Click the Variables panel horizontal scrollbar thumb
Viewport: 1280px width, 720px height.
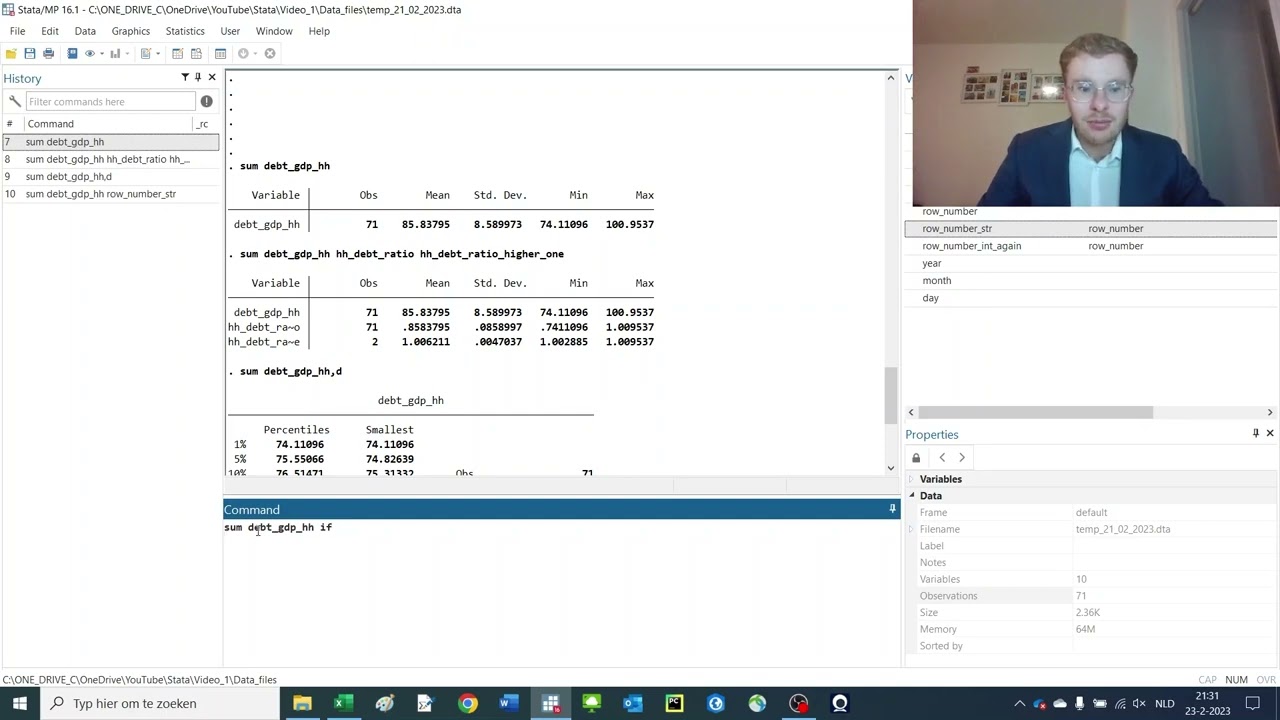tap(1035, 412)
